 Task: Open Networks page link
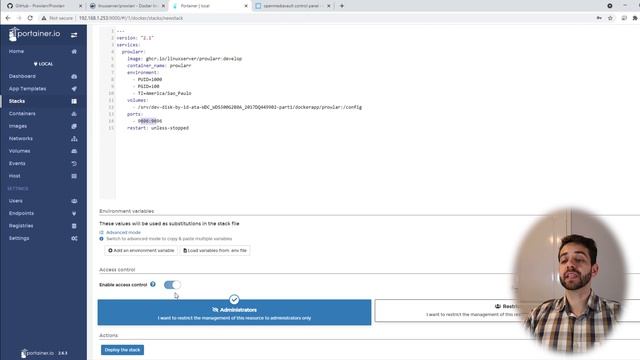pyautogui.click(x=20, y=138)
